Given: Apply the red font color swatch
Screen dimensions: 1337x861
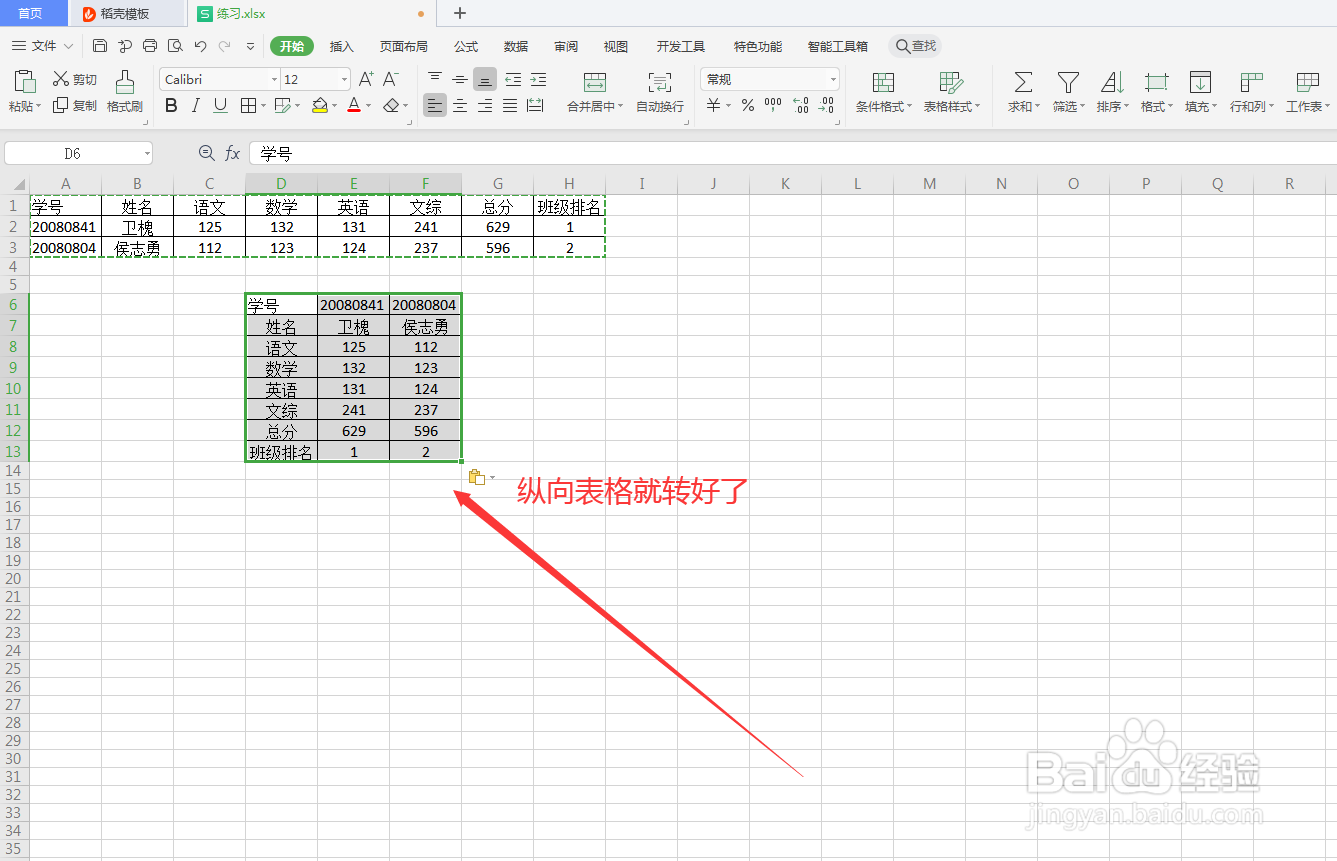Looking at the screenshot, I should coord(354,105).
